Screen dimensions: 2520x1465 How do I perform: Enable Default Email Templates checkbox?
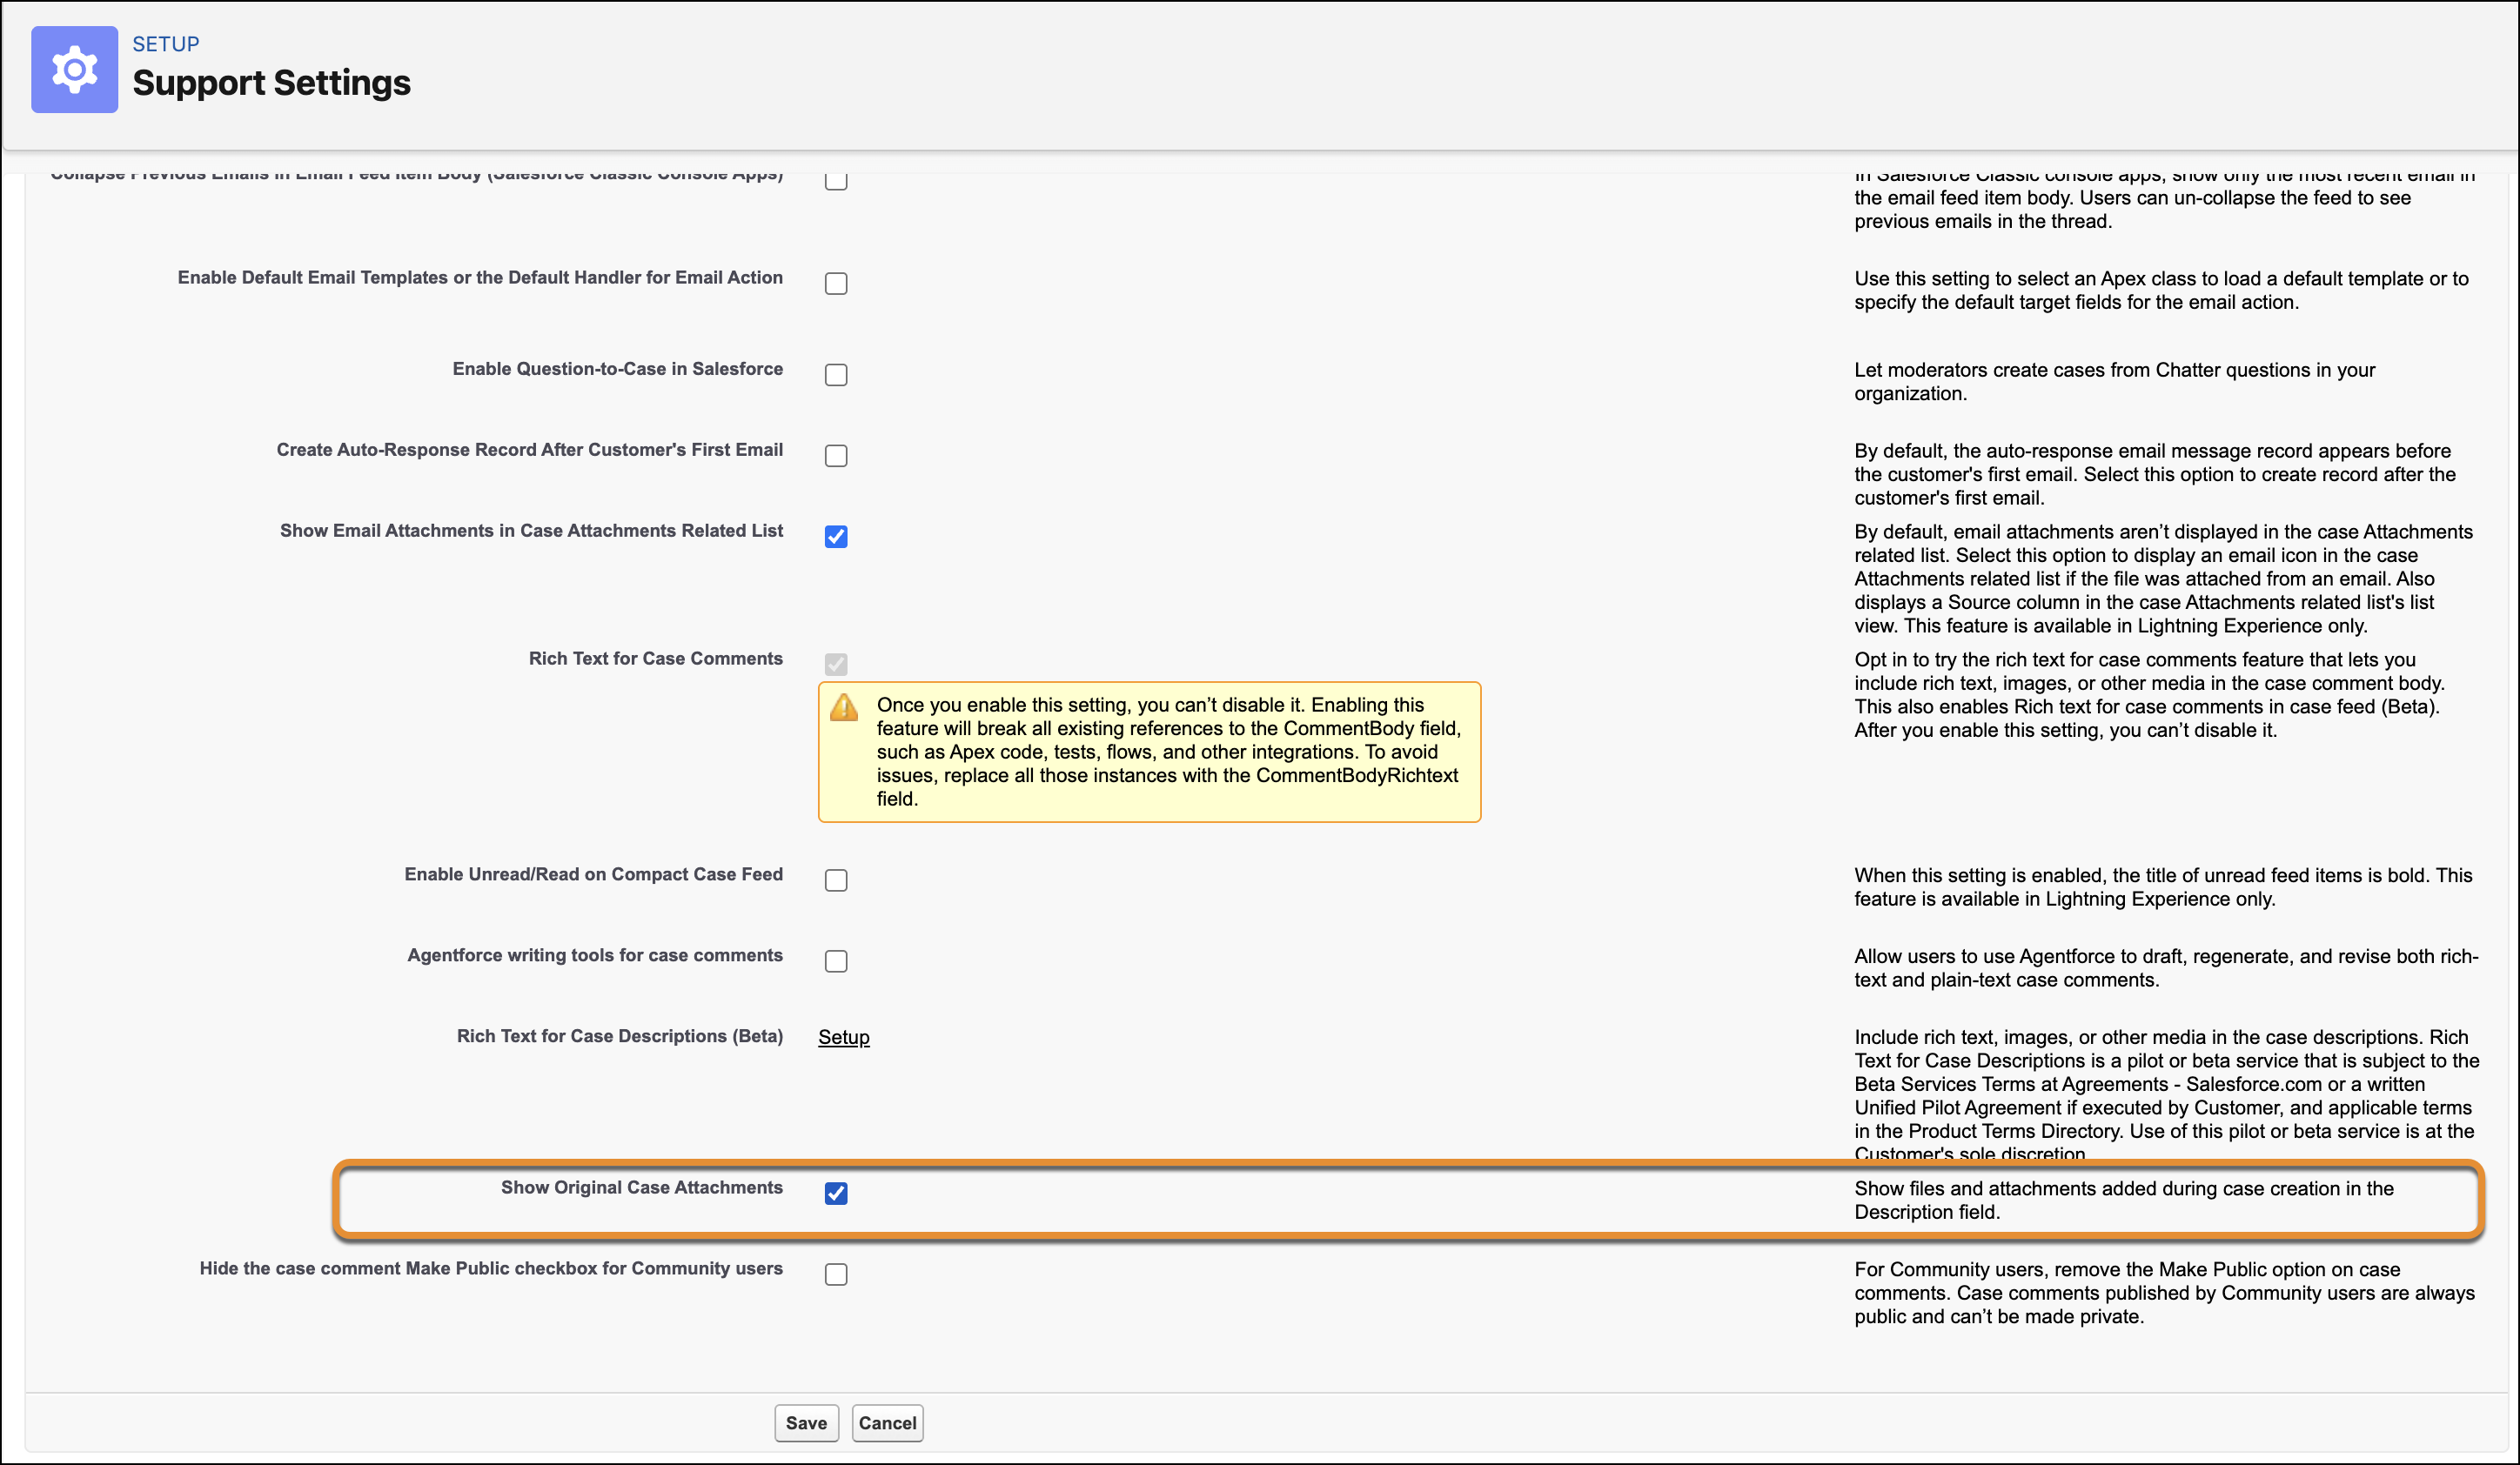tap(836, 284)
